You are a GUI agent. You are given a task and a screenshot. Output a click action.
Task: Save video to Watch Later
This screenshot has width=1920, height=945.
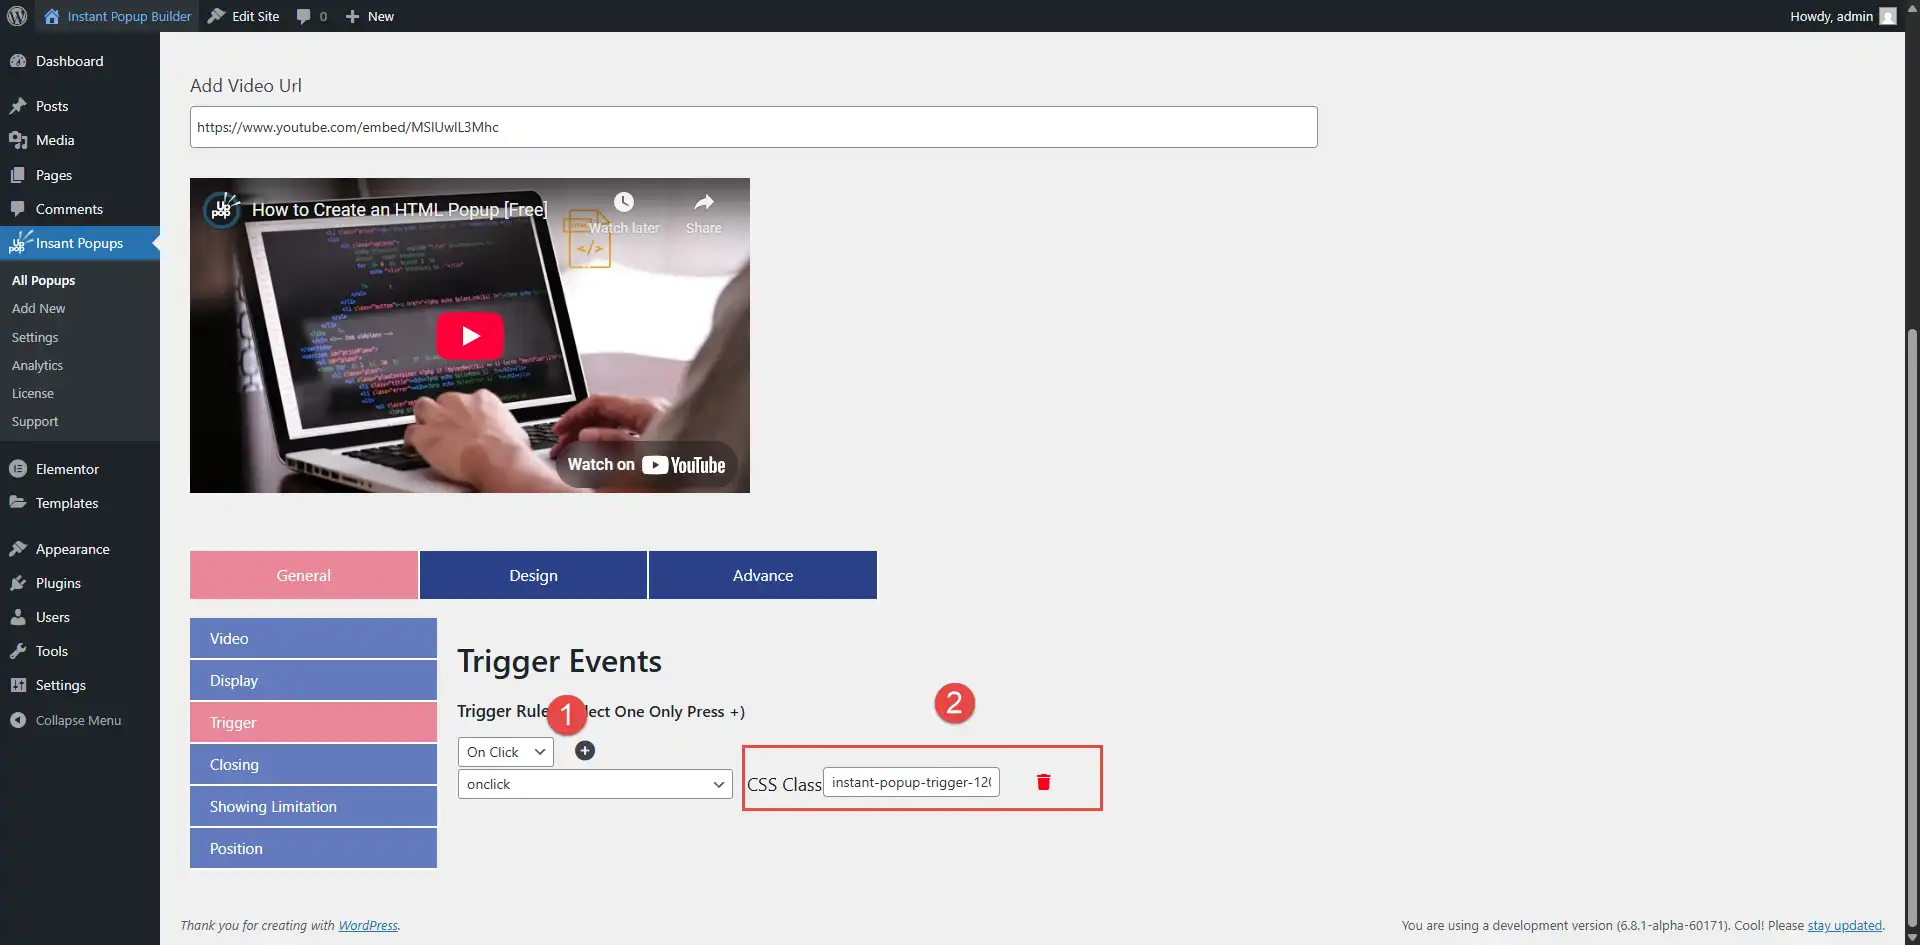click(623, 202)
